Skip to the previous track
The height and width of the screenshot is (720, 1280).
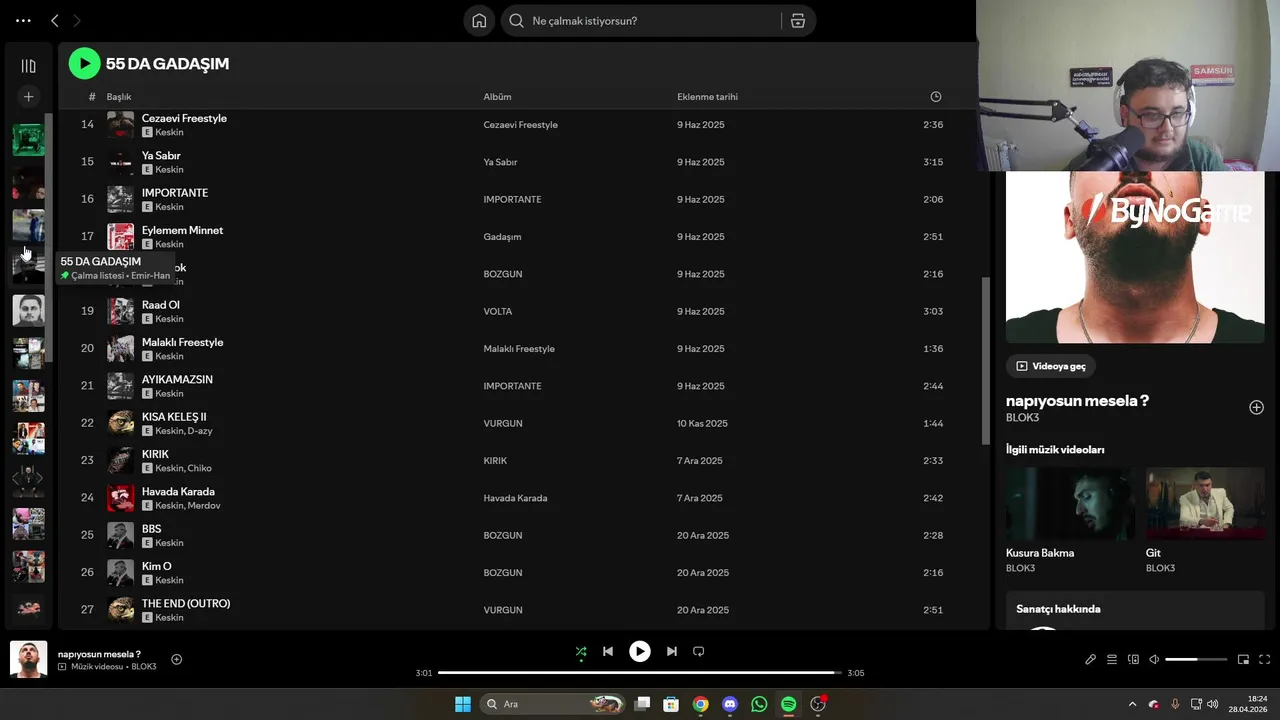608,651
